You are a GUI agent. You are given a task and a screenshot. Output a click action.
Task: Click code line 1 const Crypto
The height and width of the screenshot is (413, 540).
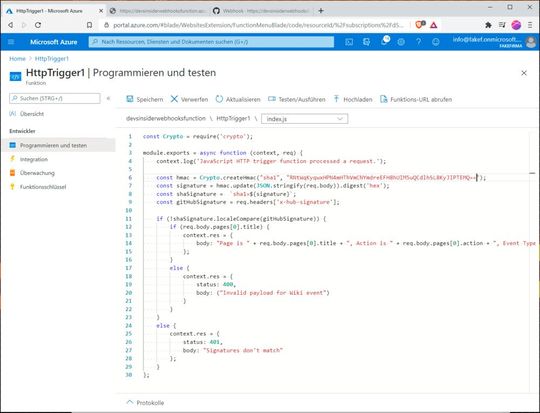198,136
